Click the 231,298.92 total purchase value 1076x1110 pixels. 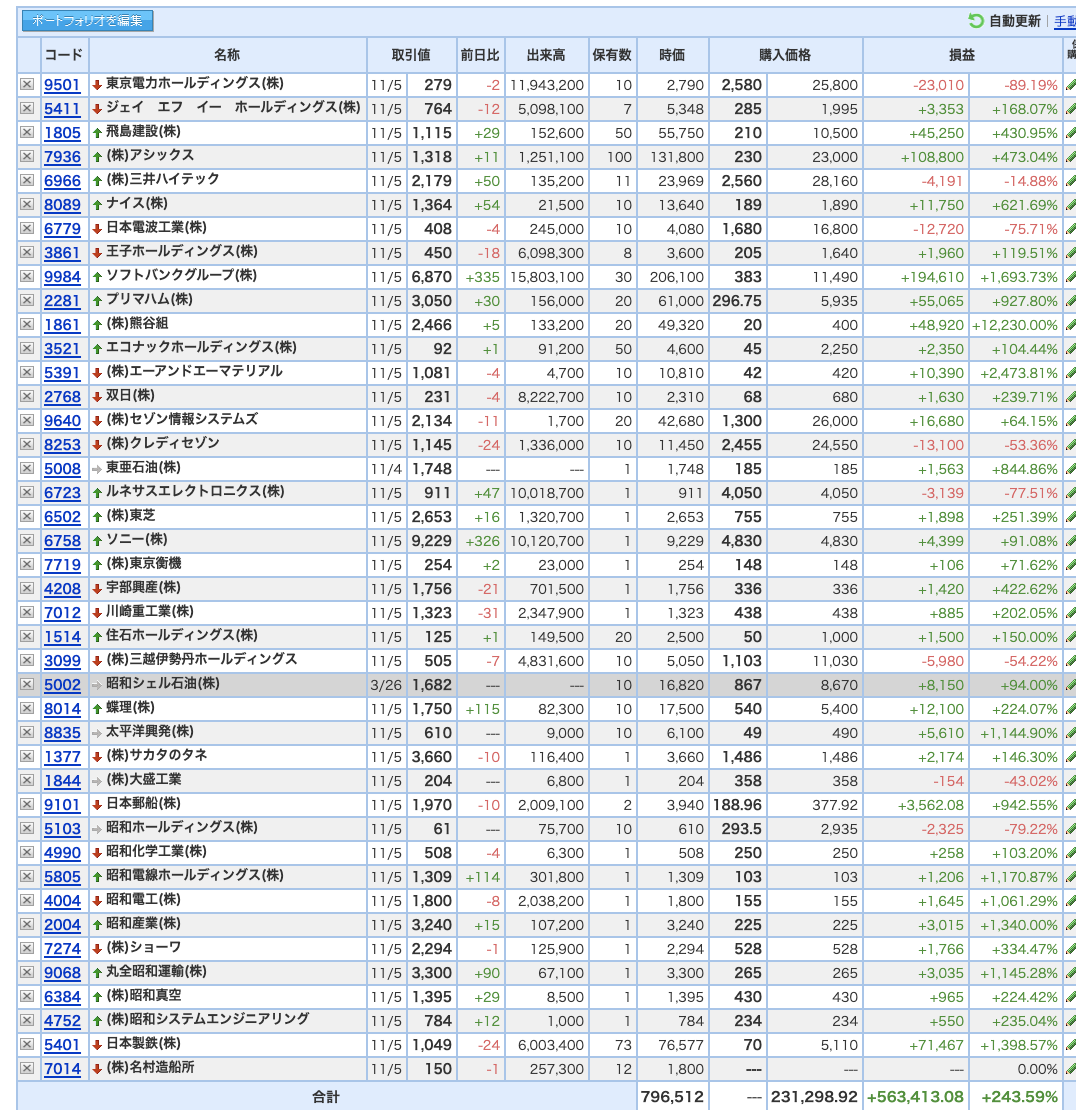point(814,1097)
